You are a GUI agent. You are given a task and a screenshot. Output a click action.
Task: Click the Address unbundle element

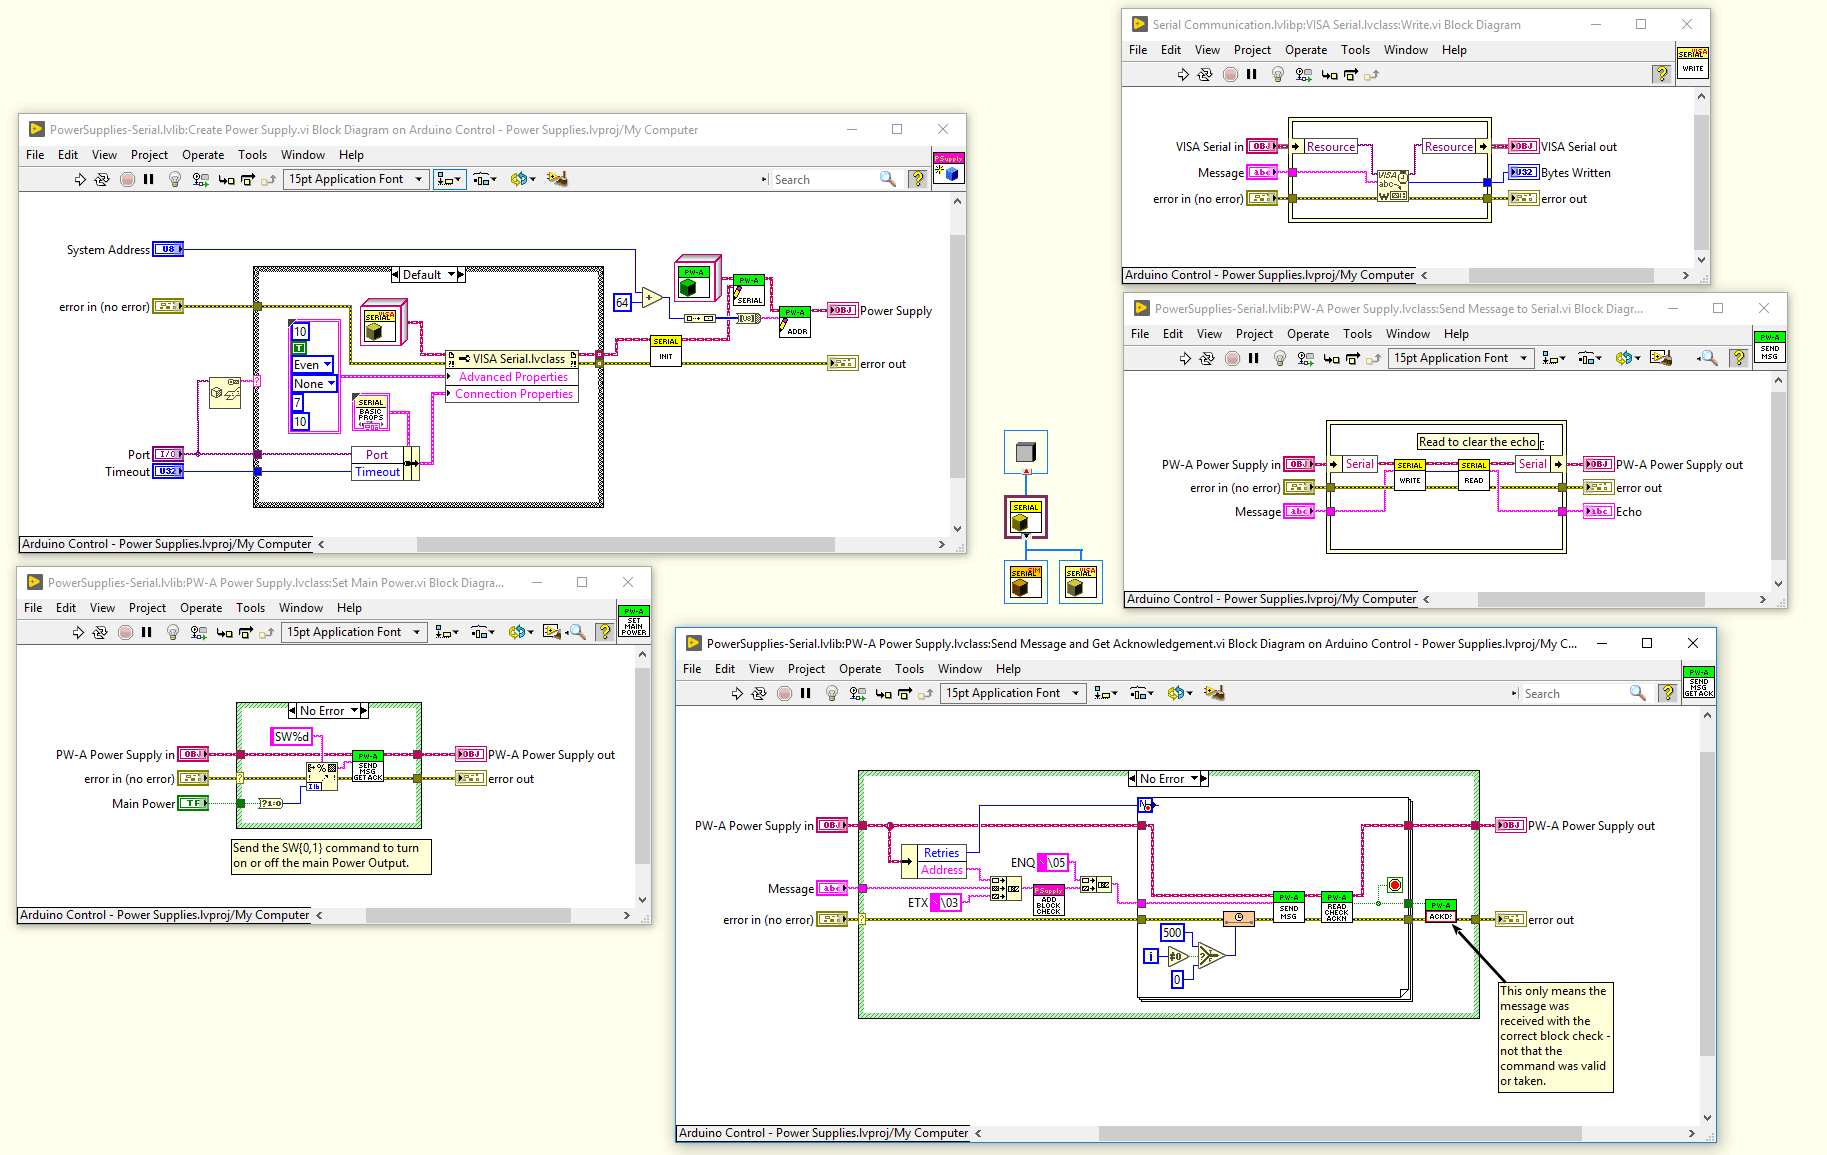tap(941, 870)
